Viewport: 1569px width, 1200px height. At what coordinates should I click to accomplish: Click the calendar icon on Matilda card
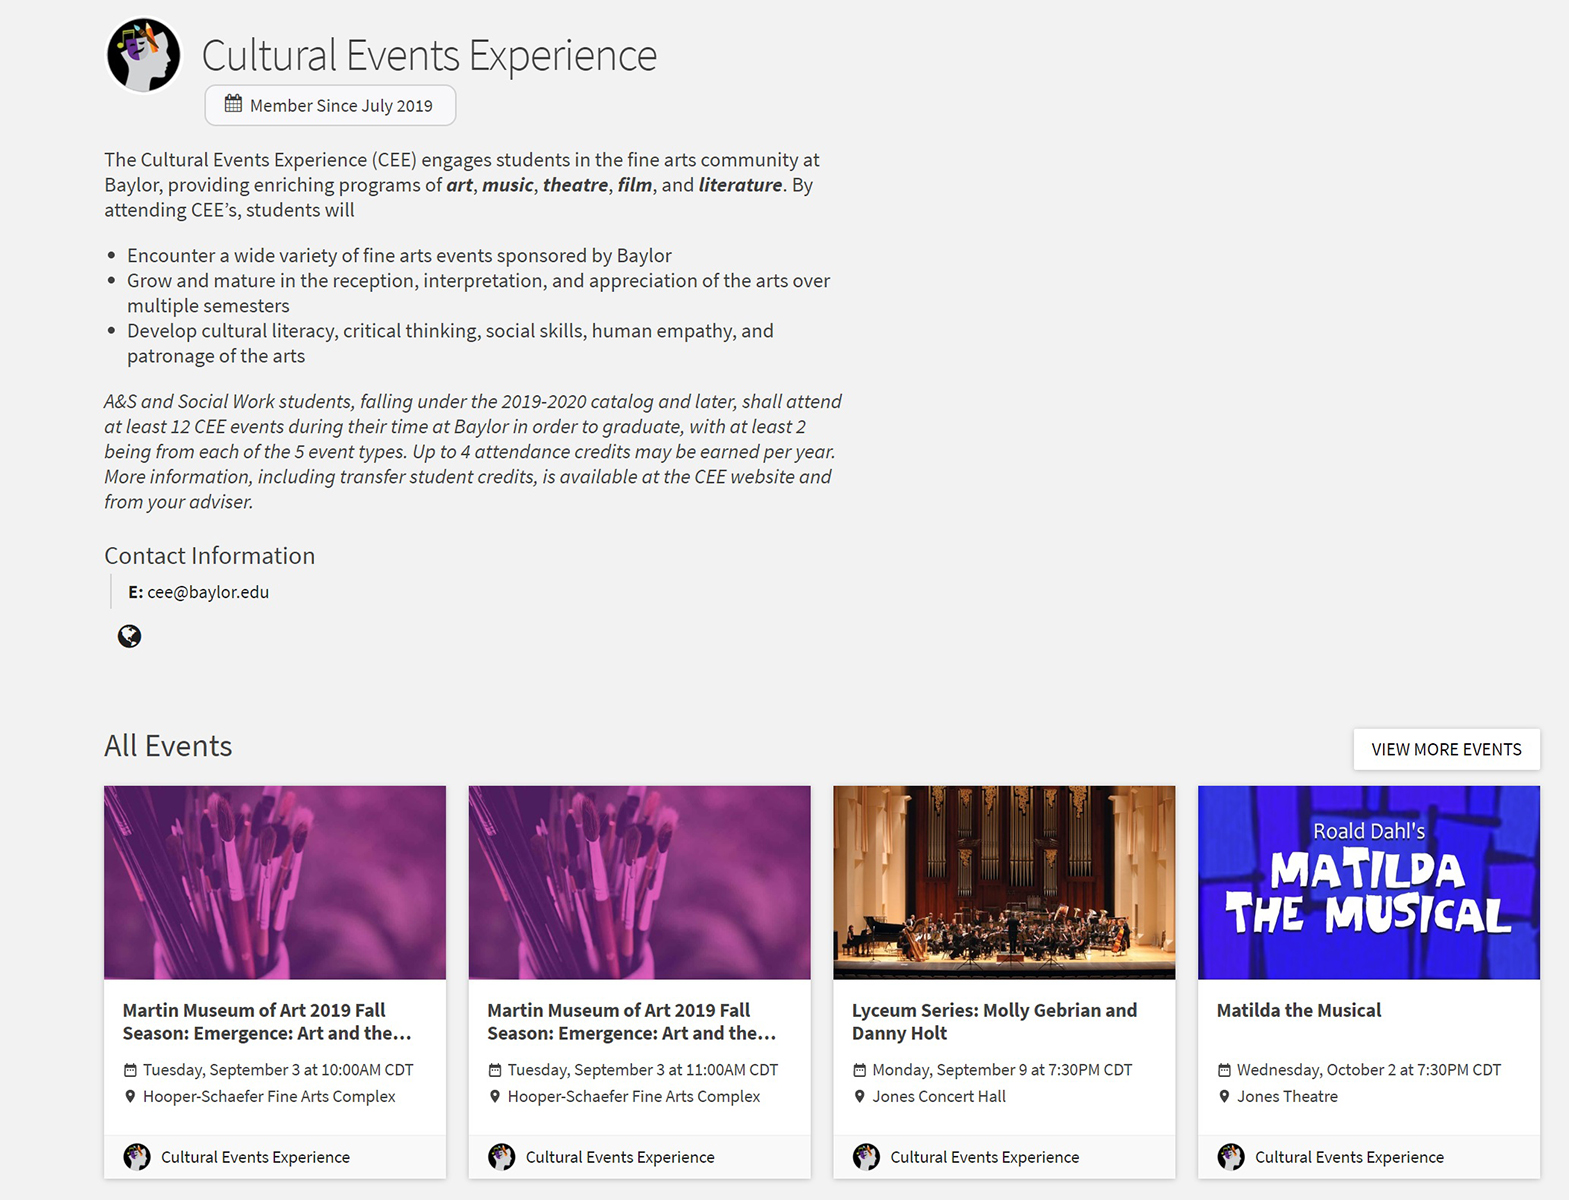(1224, 1070)
